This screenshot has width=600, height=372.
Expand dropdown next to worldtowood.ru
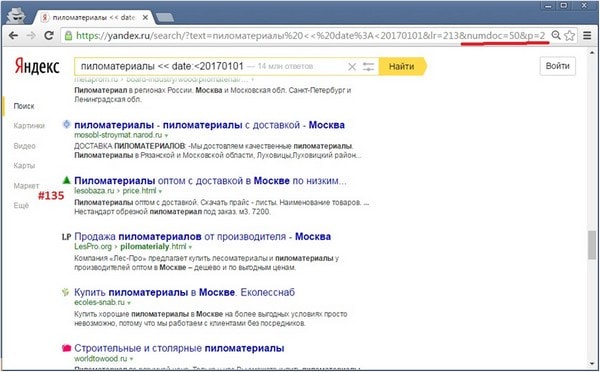pyautogui.click(x=131, y=359)
